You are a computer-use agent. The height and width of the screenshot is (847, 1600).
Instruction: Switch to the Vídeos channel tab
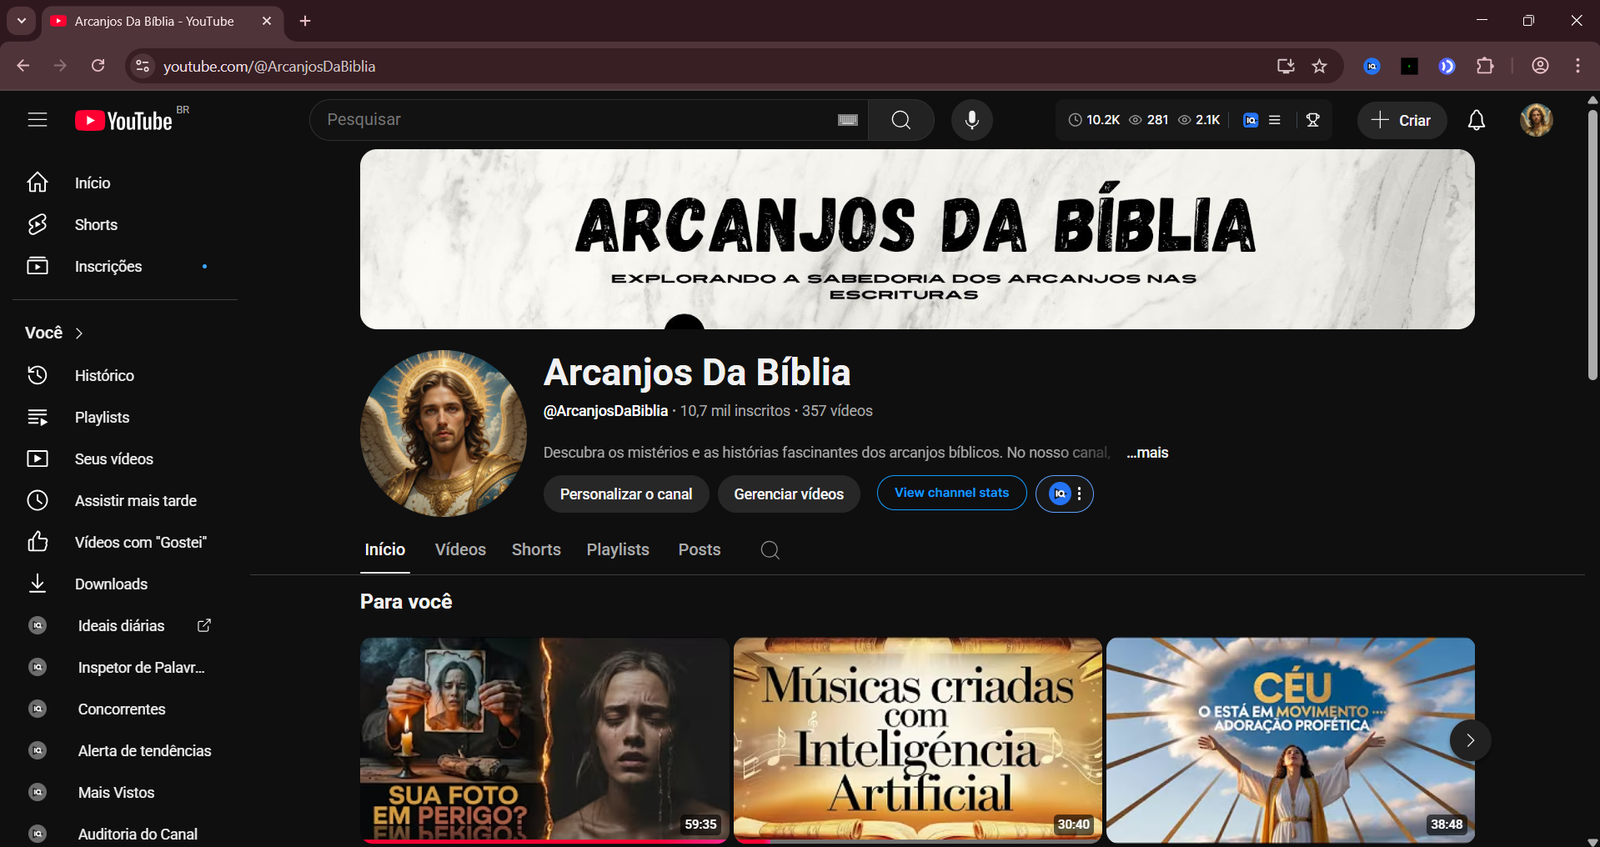[460, 550]
